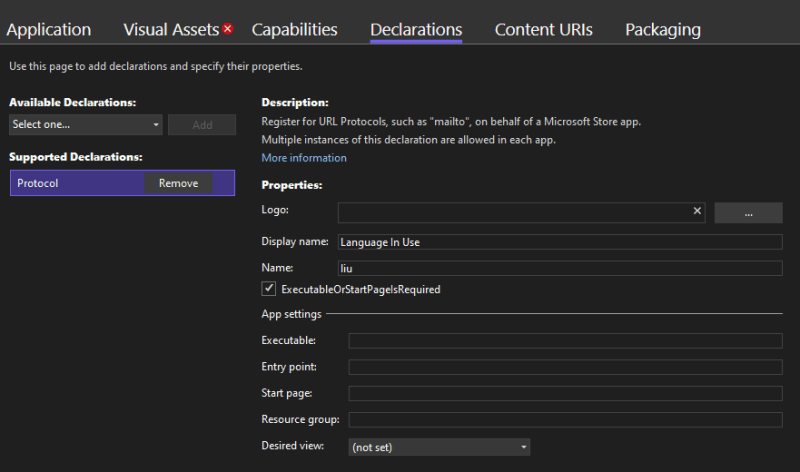
Task: Focus the Executable text field
Action: click(565, 340)
